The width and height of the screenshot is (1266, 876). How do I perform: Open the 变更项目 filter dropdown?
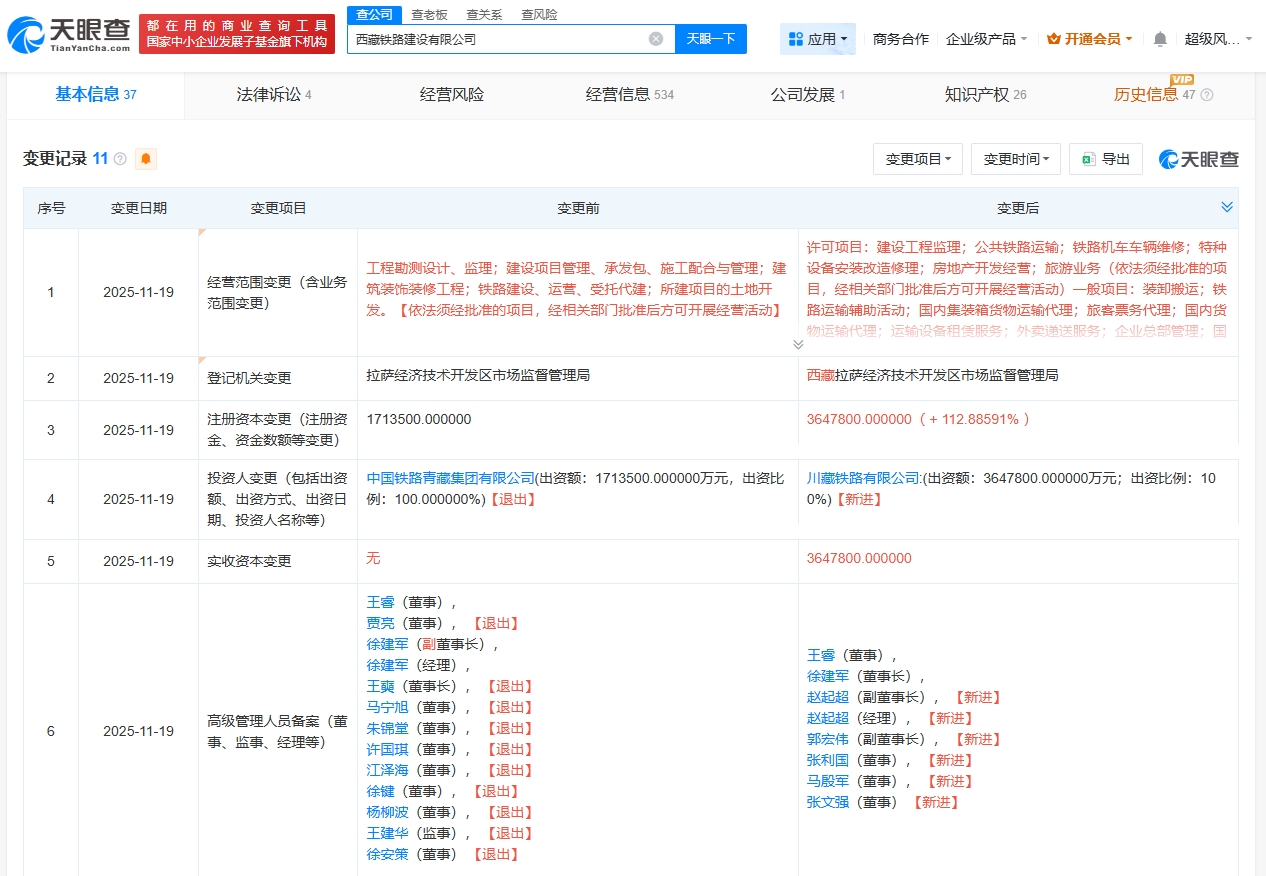click(918, 159)
